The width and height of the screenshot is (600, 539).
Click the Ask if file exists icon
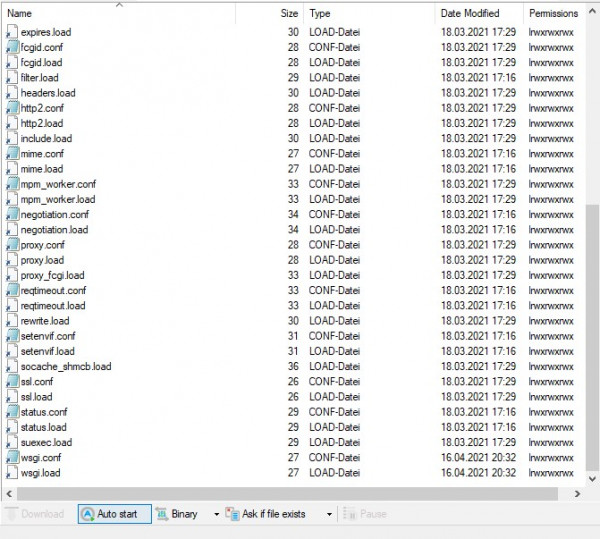click(x=232, y=514)
